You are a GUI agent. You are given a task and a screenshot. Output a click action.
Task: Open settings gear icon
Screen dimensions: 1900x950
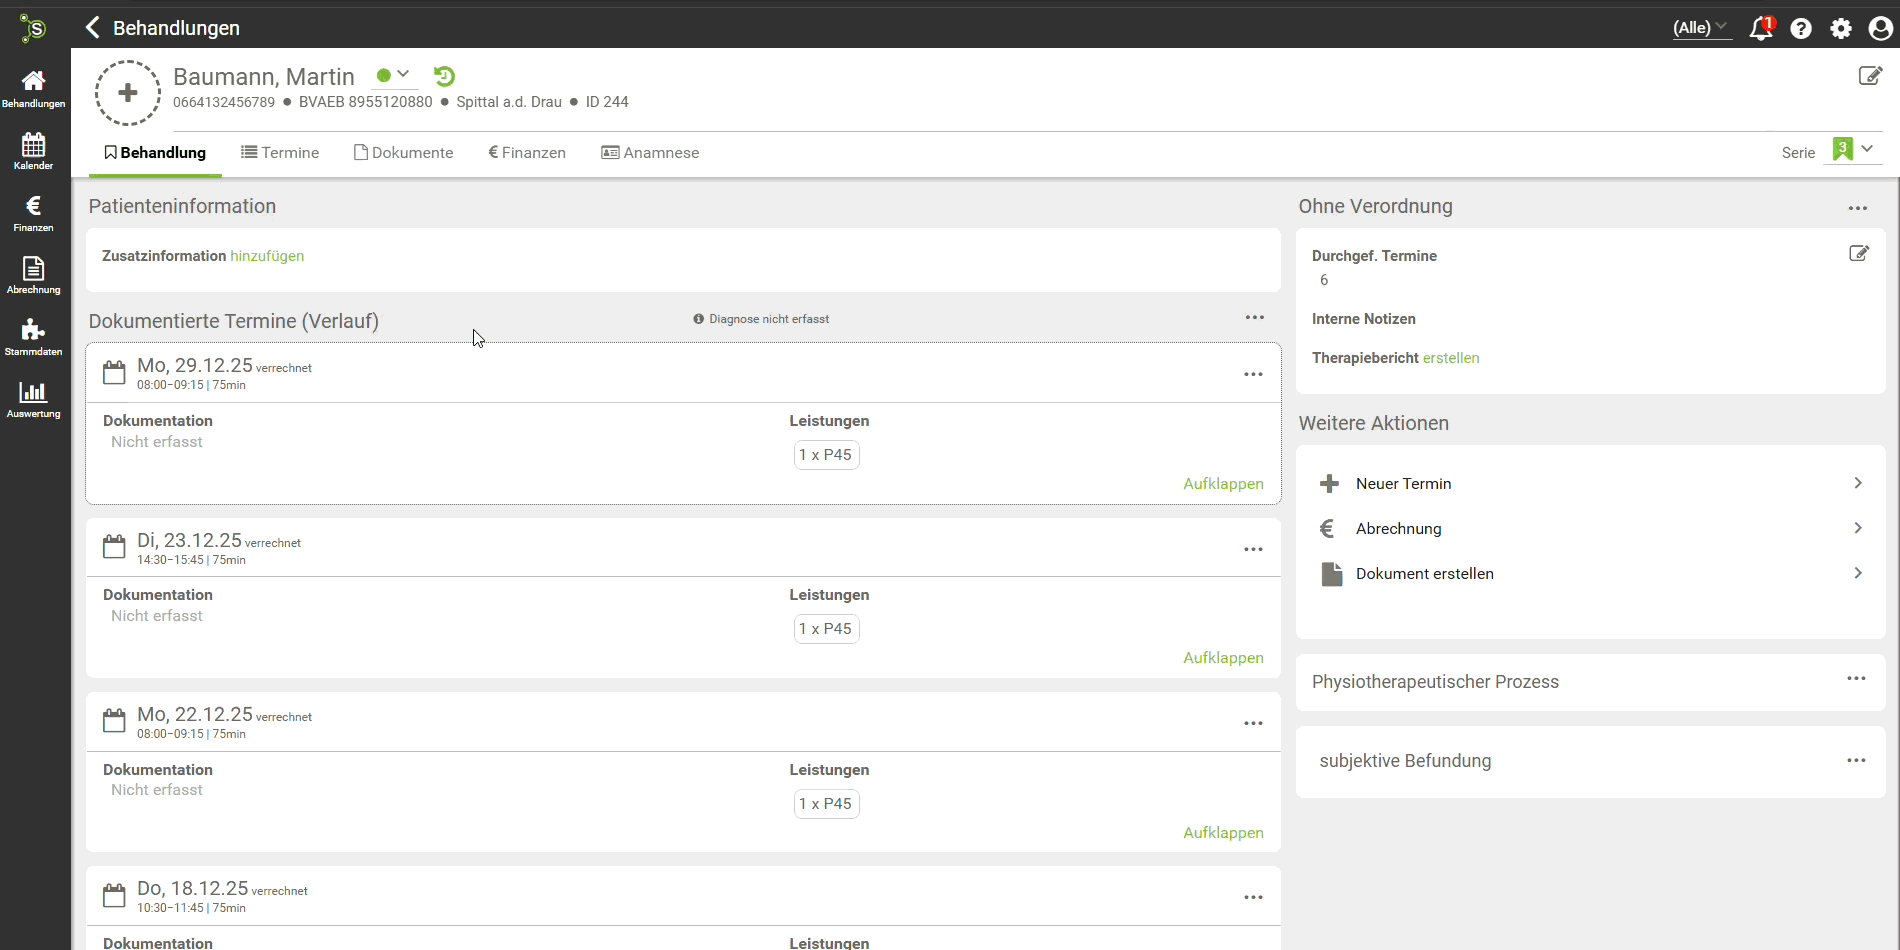[x=1840, y=29]
